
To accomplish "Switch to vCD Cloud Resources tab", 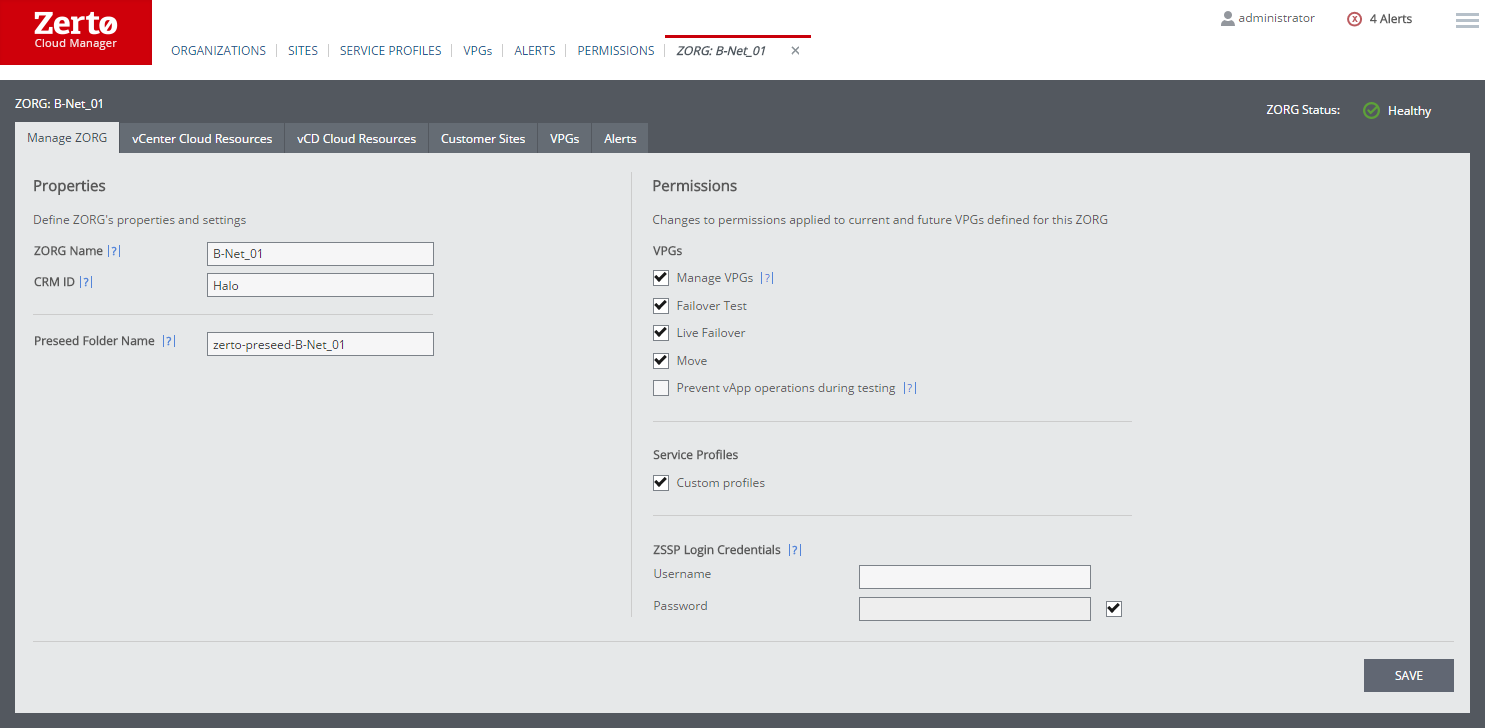I will [x=357, y=139].
